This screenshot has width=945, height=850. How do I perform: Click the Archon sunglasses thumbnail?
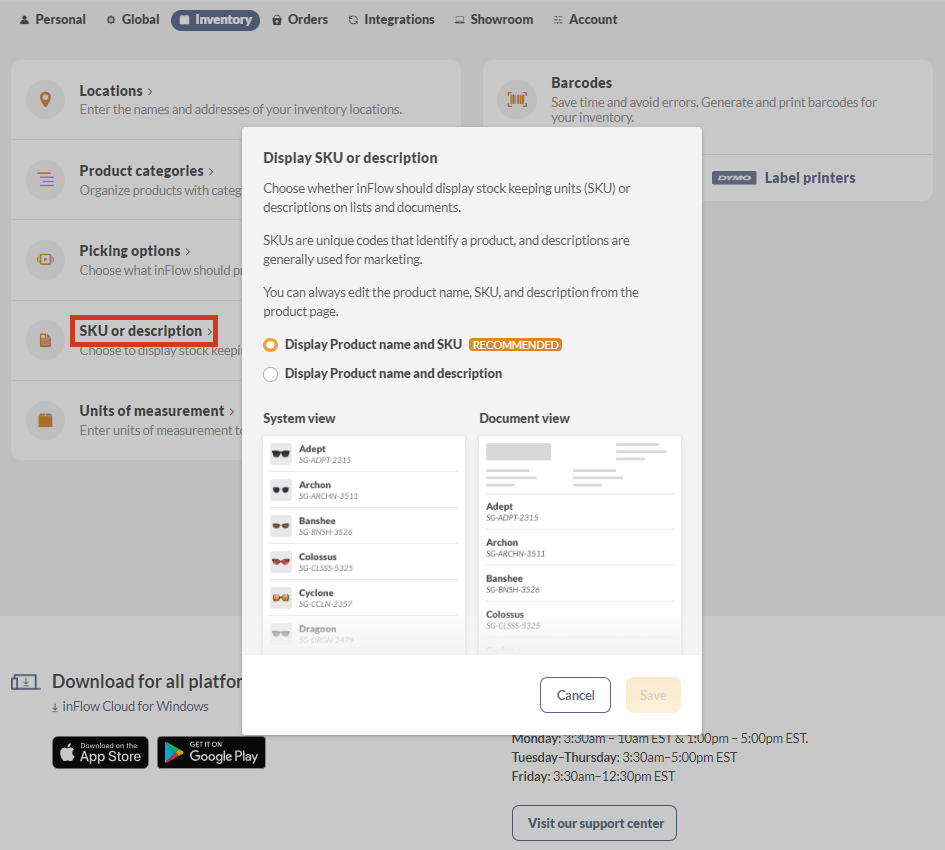click(x=281, y=490)
